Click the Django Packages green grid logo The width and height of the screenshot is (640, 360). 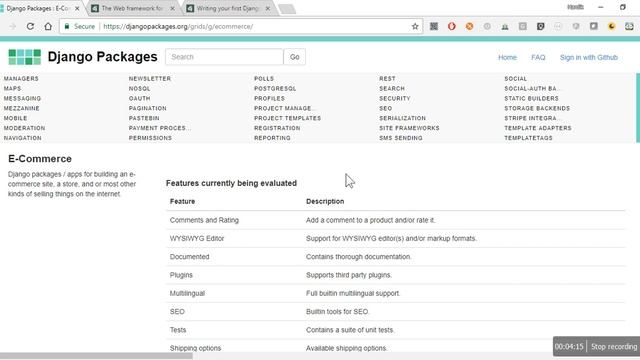point(24,57)
